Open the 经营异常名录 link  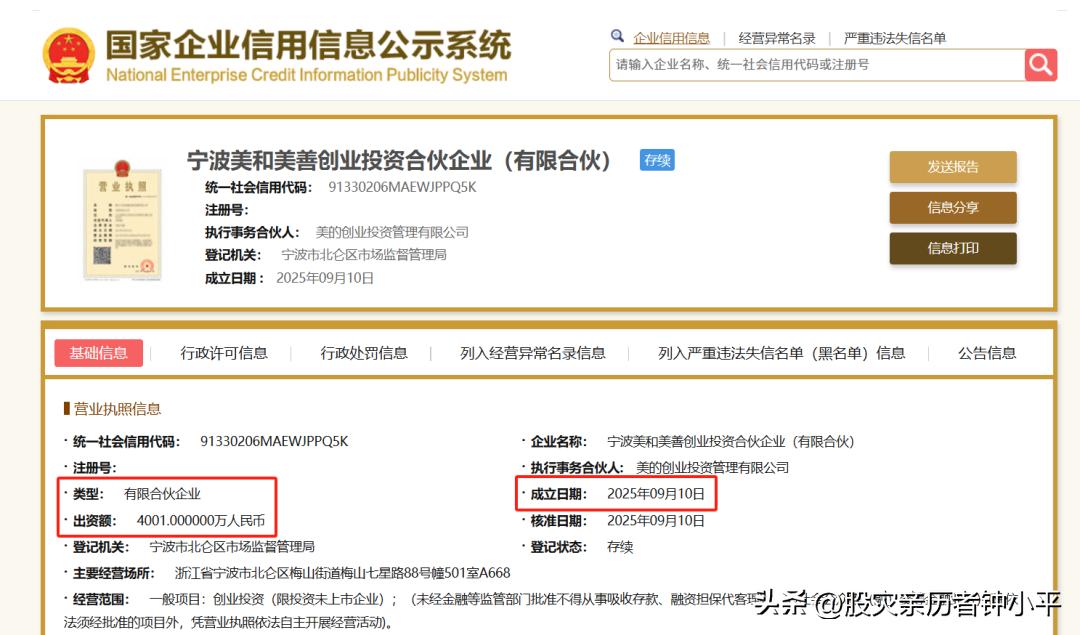click(776, 37)
